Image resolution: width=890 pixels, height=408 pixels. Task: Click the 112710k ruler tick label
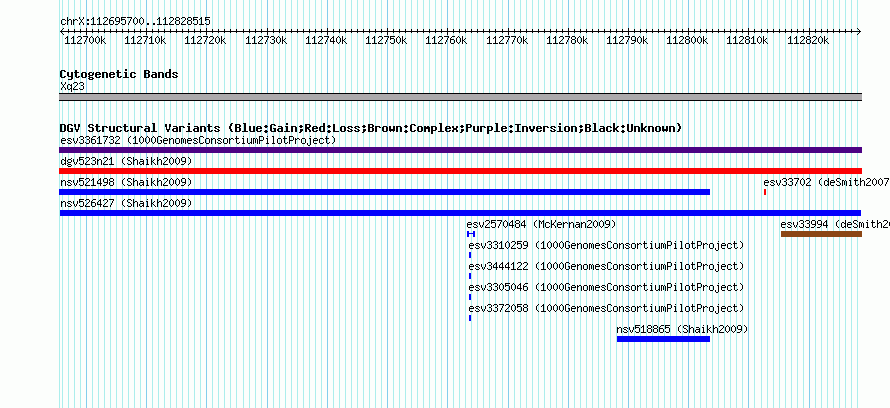coord(145,40)
